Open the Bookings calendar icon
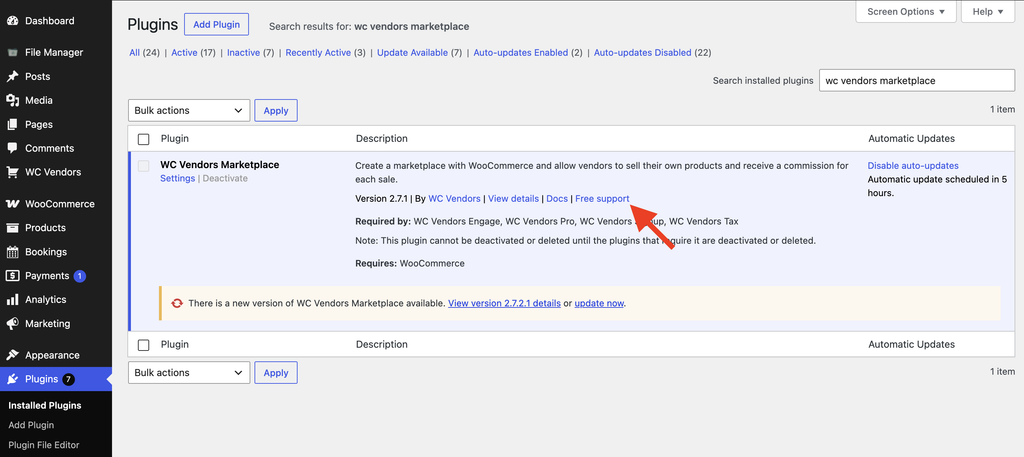 (12, 252)
